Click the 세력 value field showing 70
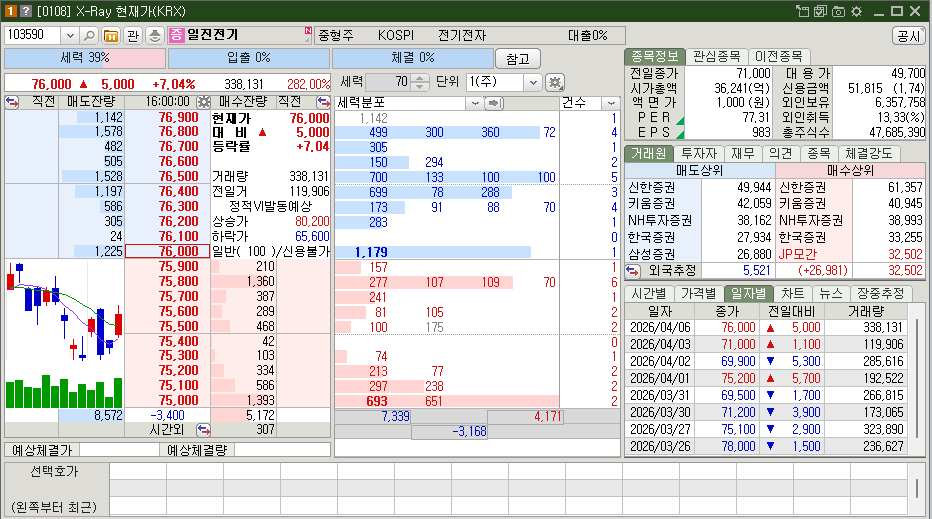Viewport: 932px width, 519px height. tap(389, 83)
